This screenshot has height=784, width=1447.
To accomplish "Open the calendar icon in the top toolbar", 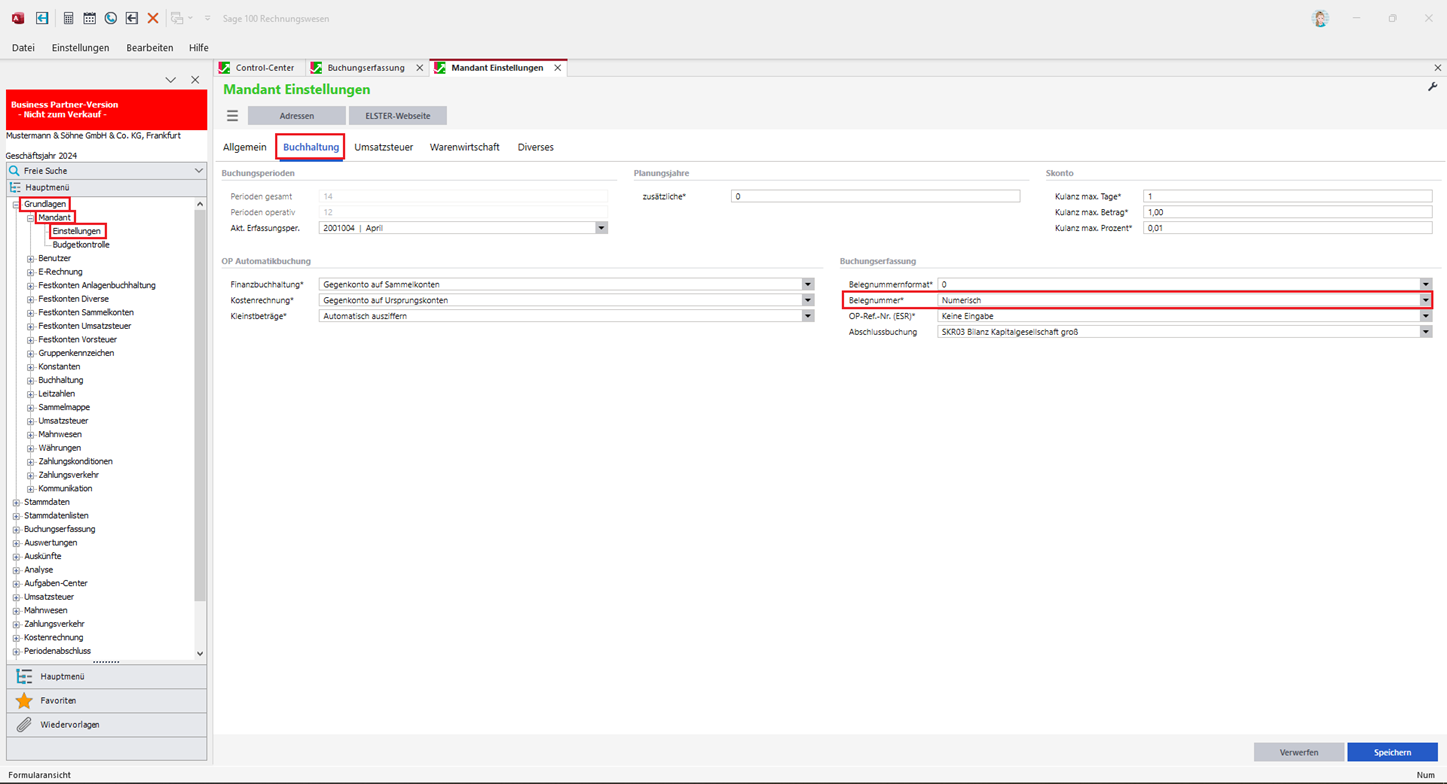I will click(89, 18).
